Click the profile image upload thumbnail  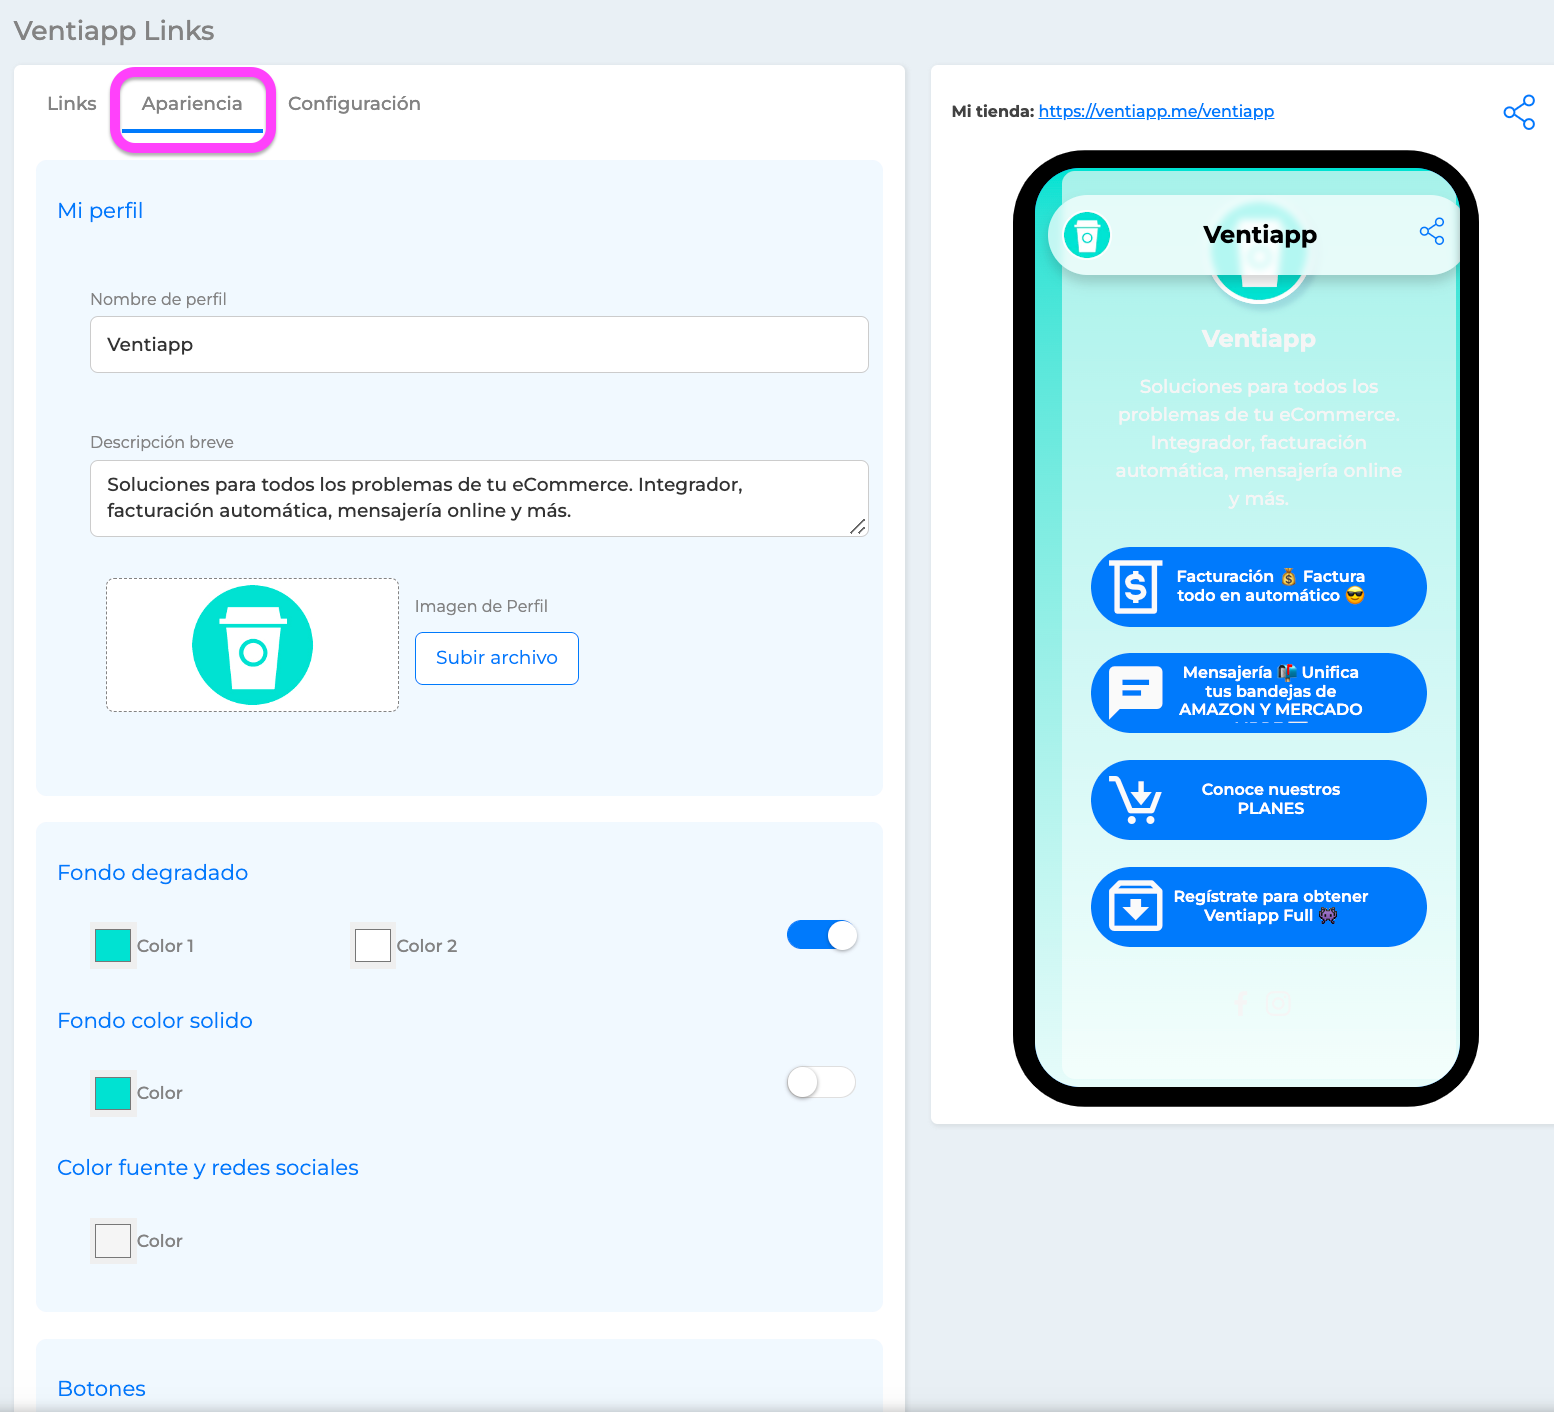pyautogui.click(x=252, y=645)
